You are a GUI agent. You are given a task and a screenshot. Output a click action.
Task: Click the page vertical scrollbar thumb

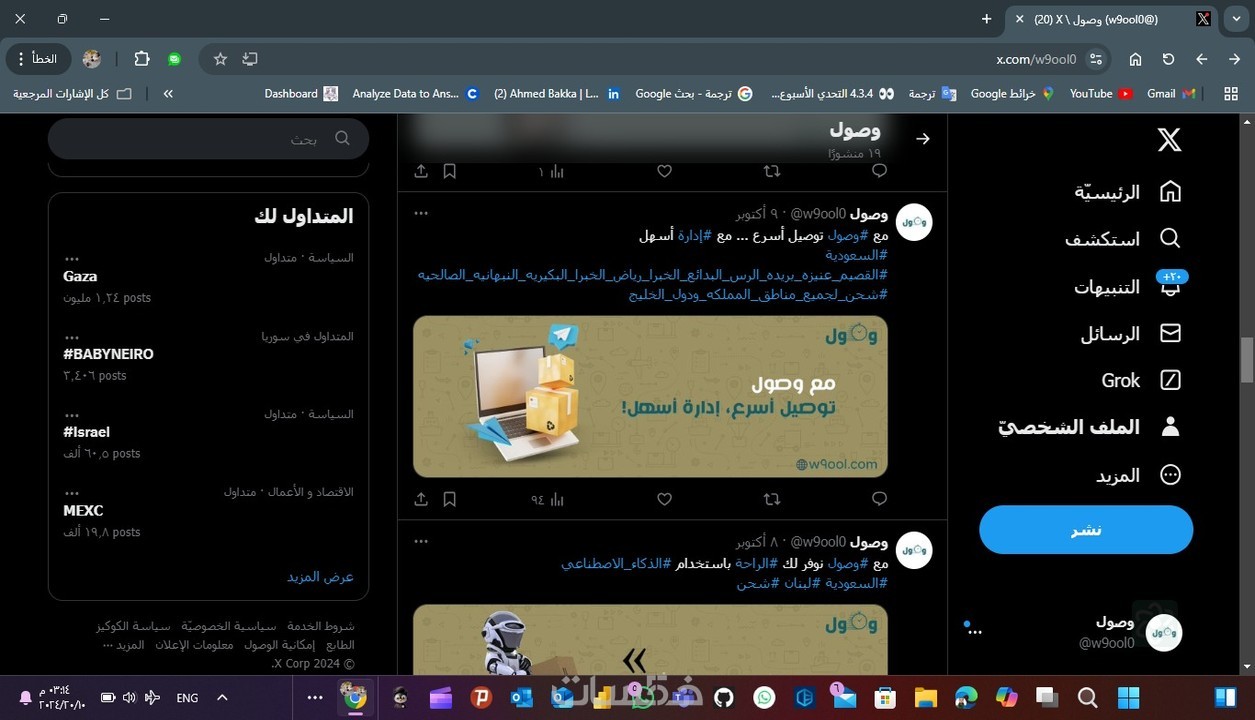click(1247, 360)
